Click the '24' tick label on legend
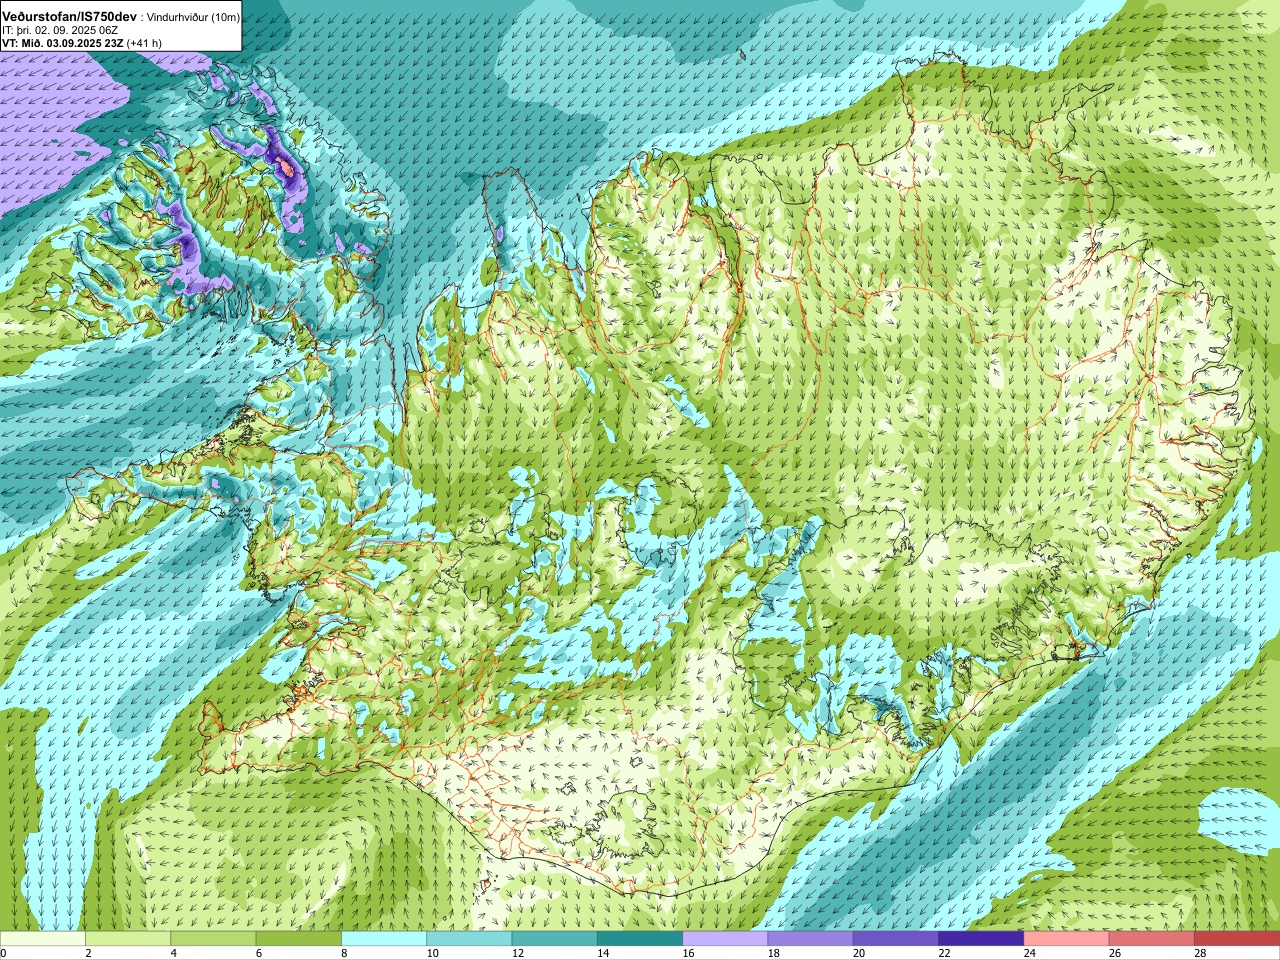The height and width of the screenshot is (960, 1280). pyautogui.click(x=1030, y=953)
